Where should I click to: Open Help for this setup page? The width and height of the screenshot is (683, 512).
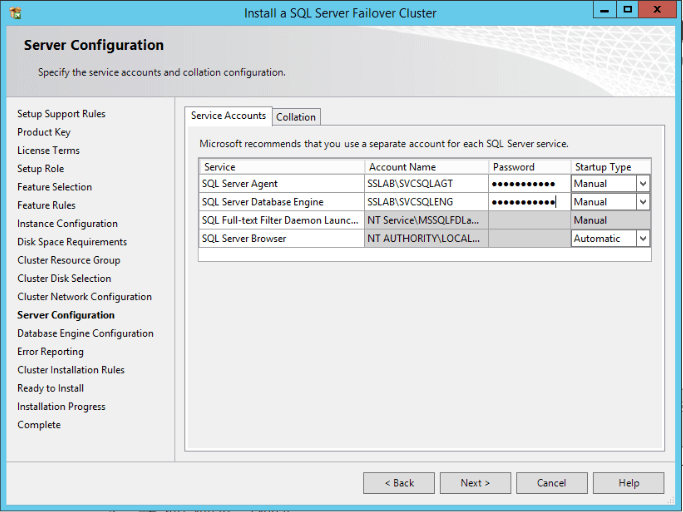point(628,483)
